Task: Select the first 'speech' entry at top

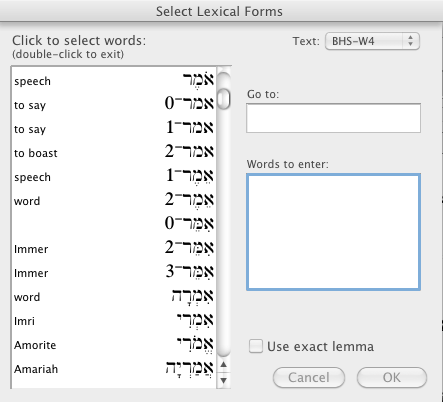Action: pos(114,81)
